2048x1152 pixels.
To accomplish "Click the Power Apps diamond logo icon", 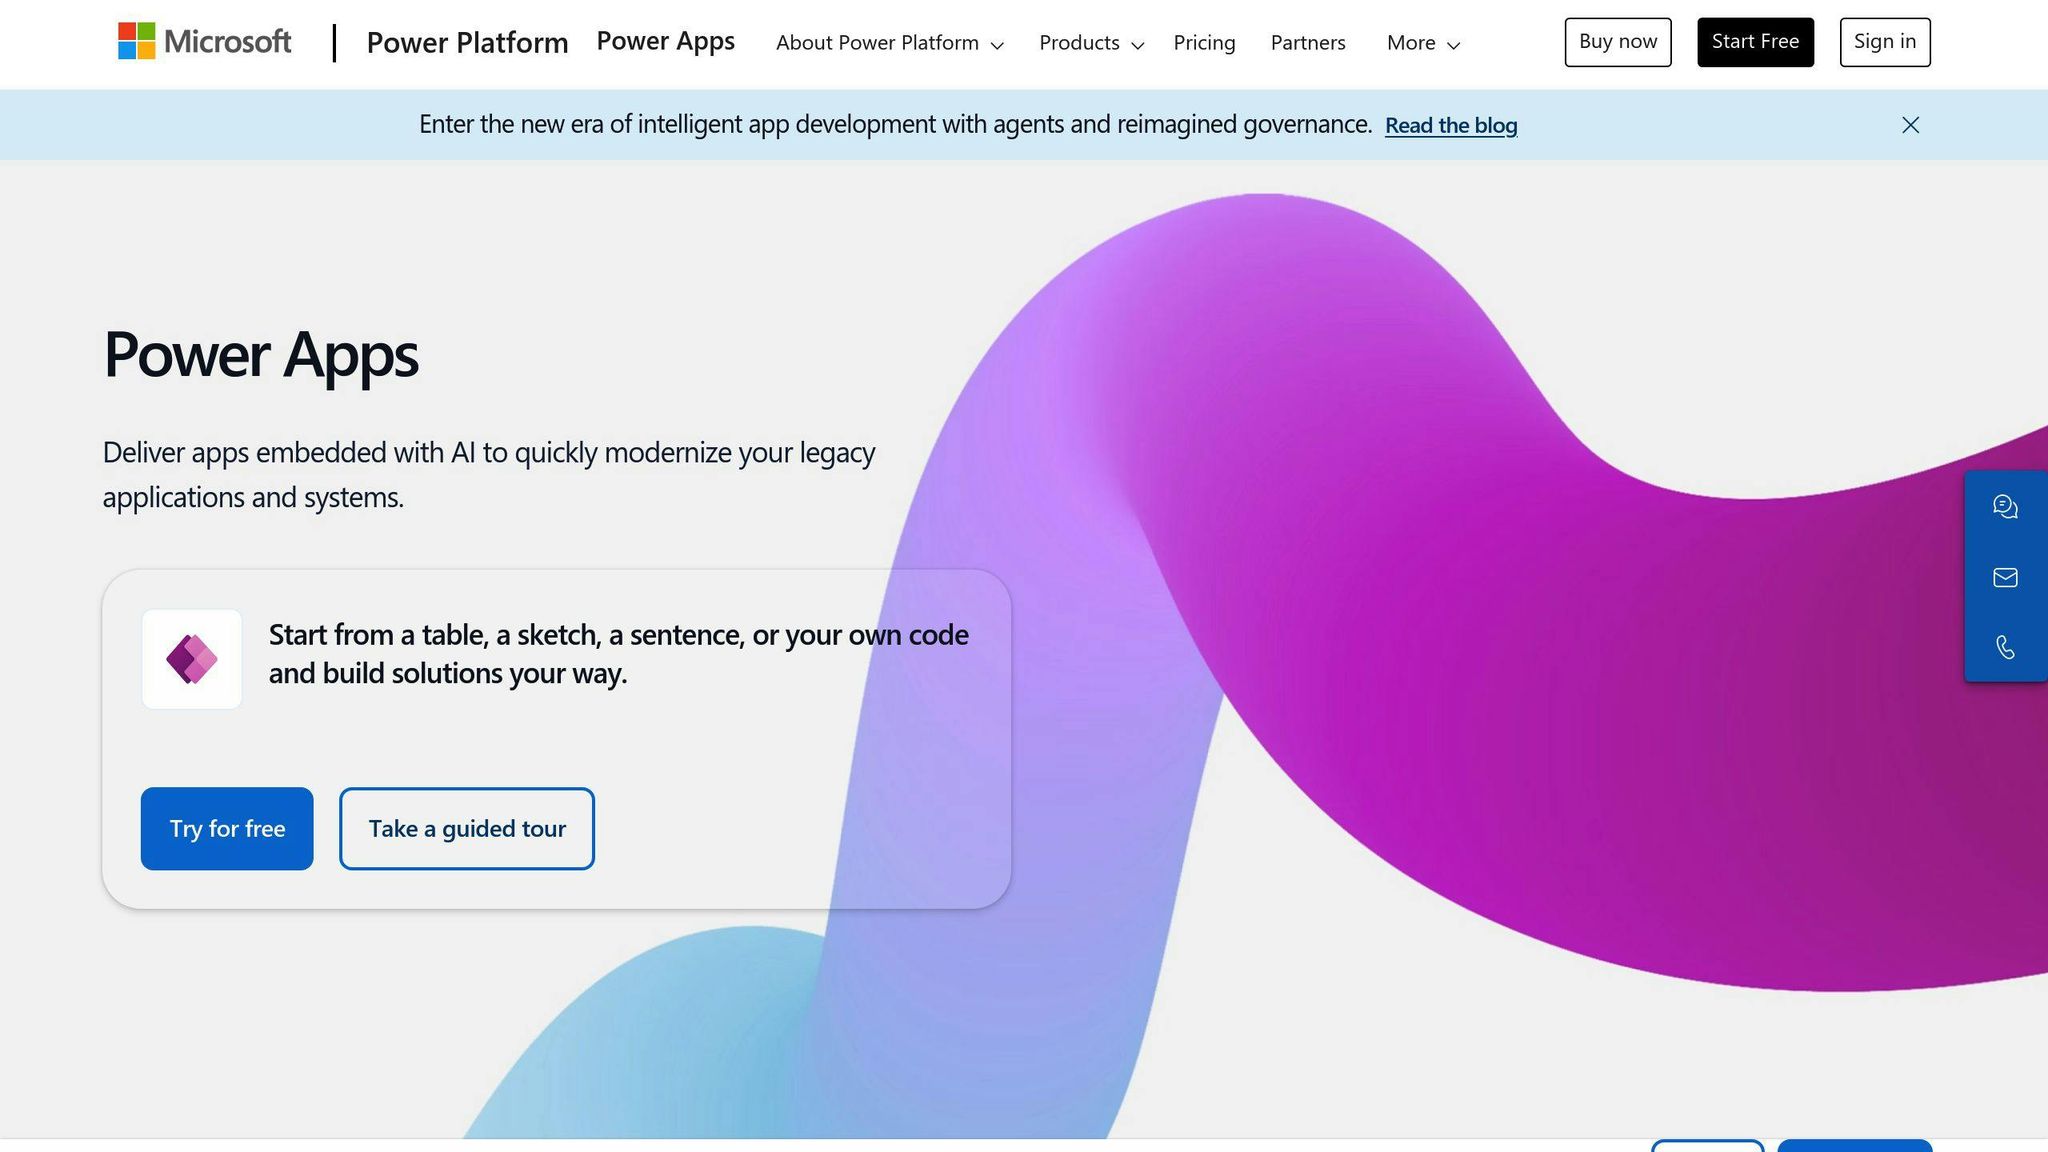I will click(x=192, y=659).
